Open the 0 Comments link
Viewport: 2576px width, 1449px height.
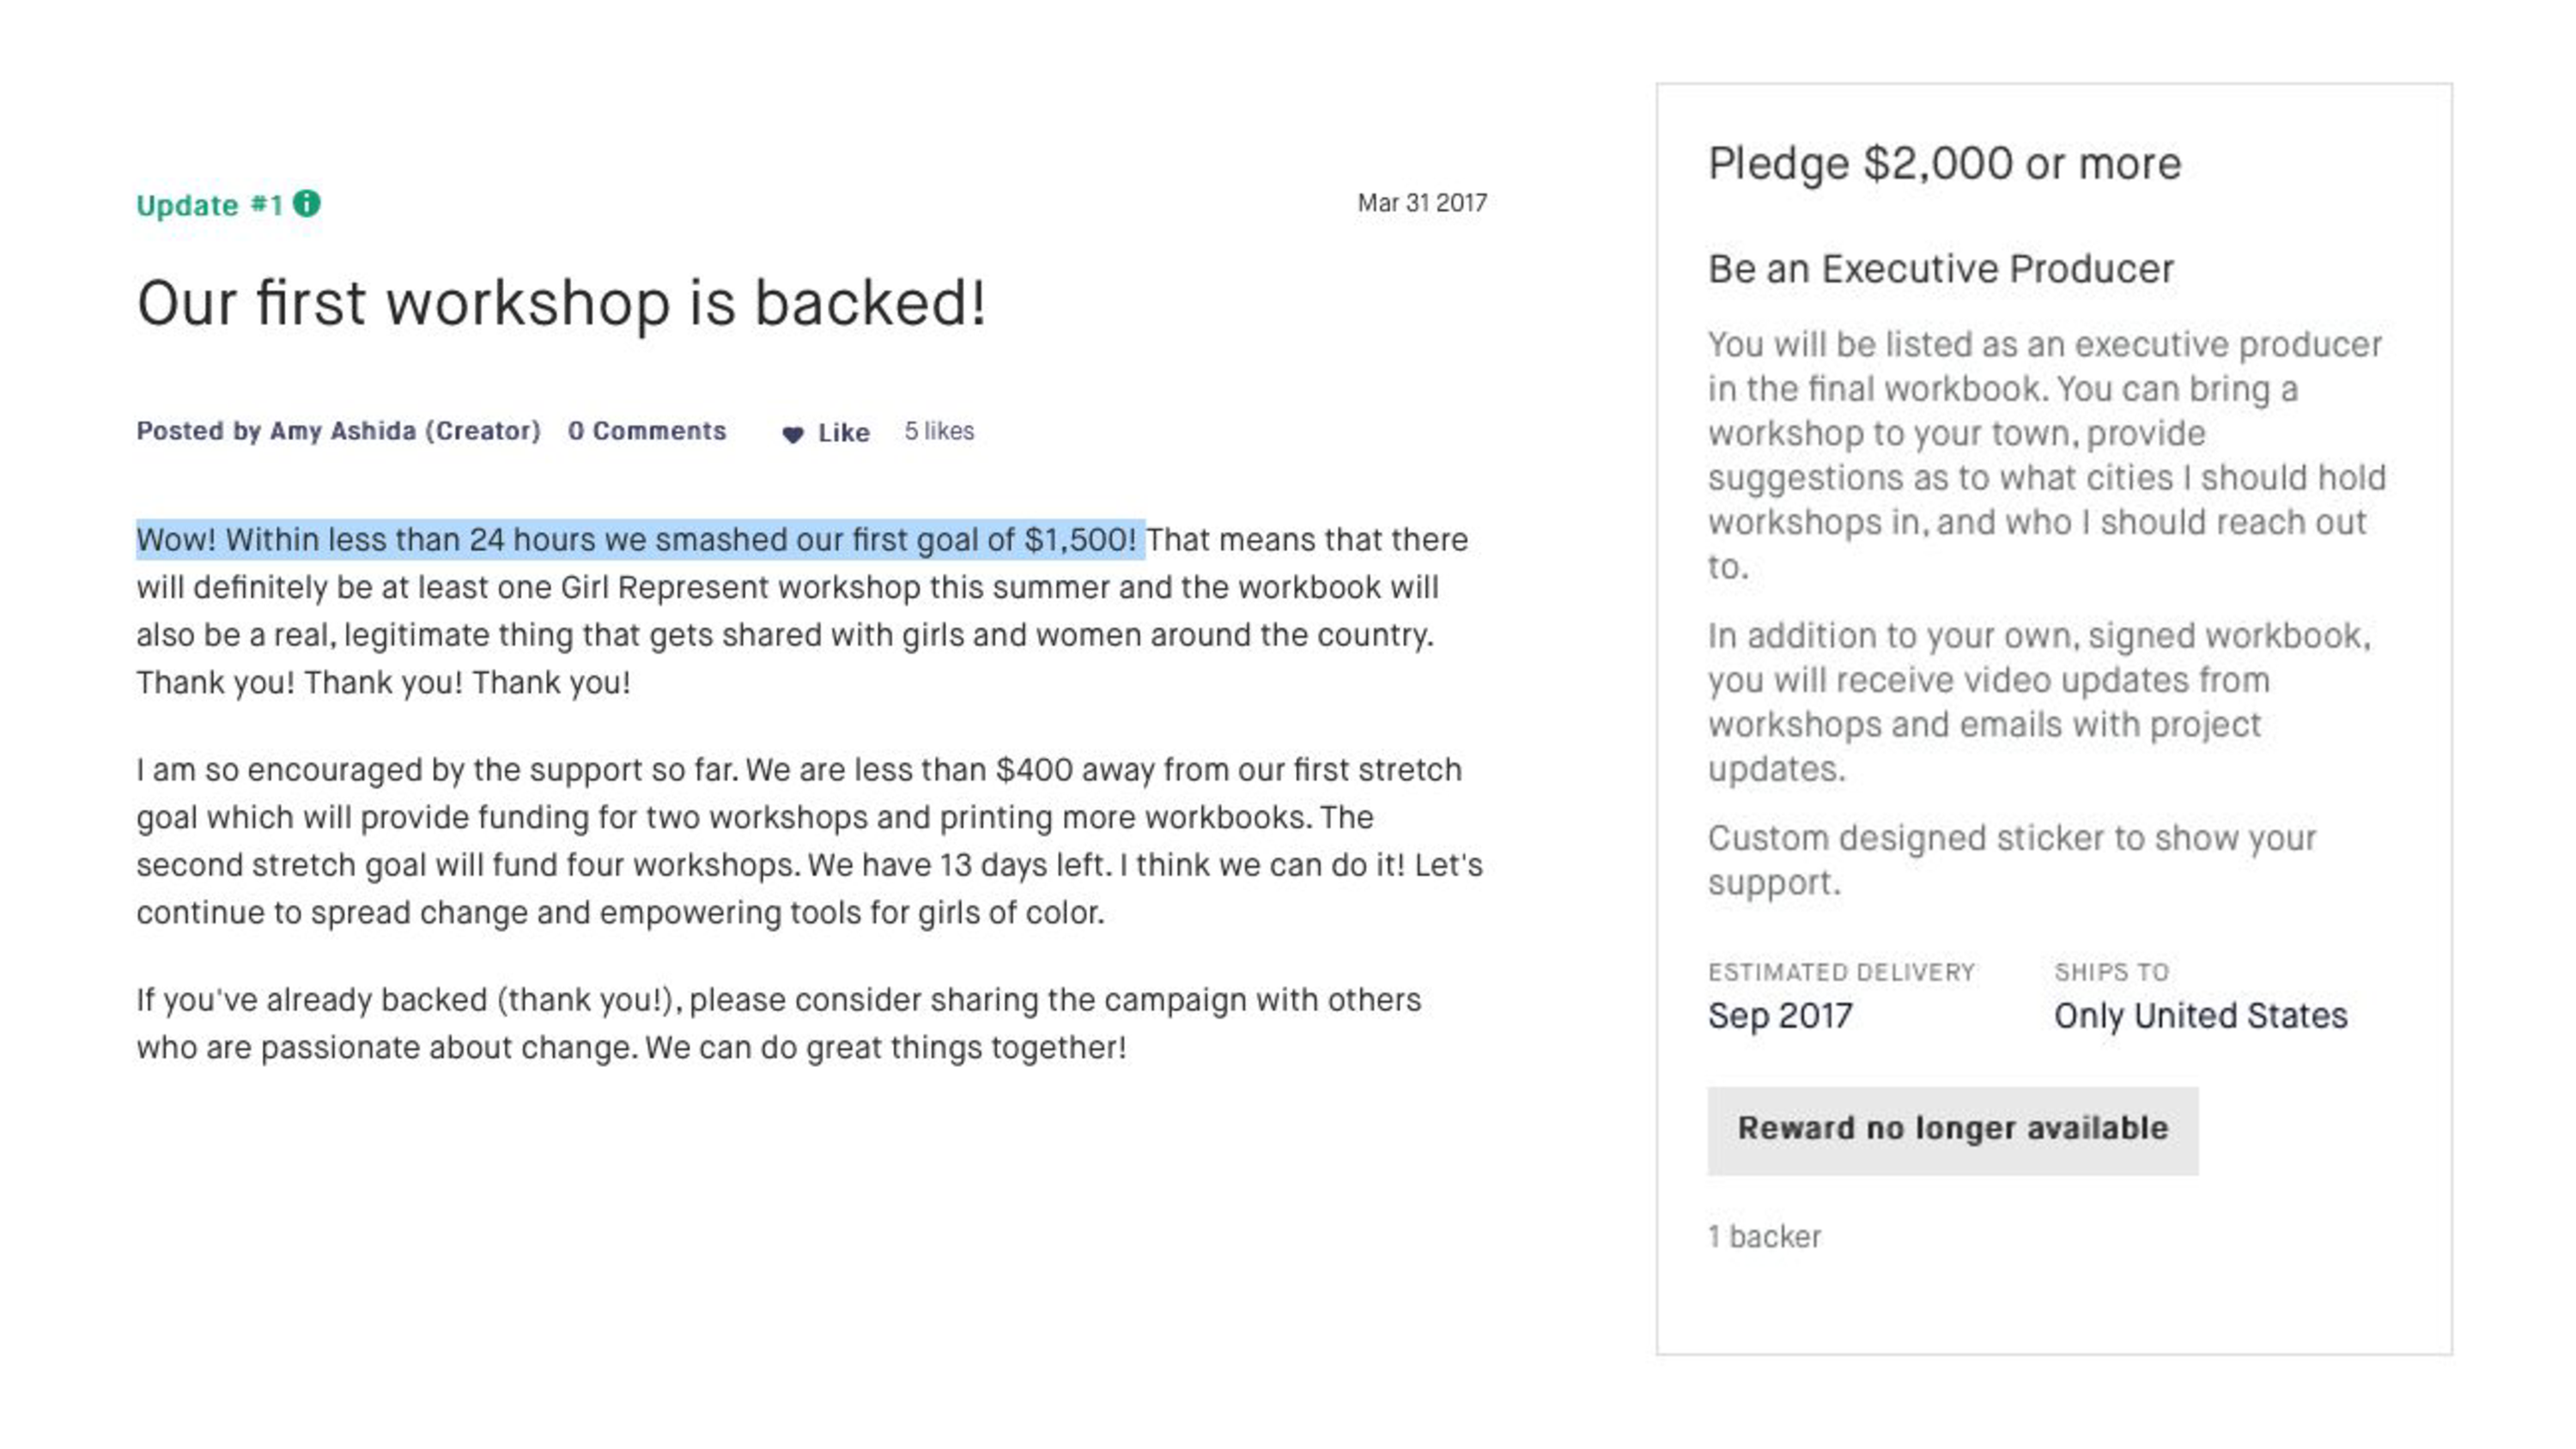(x=647, y=431)
